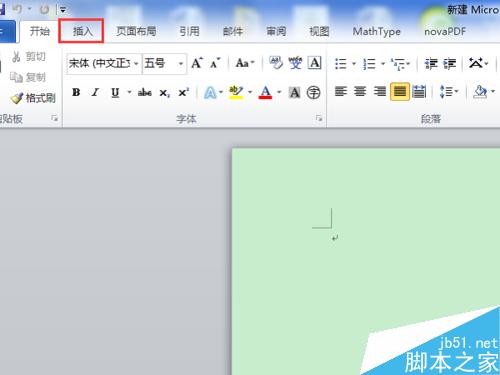
Task: Open clipboard group dialog launcher
Action: coord(54,118)
